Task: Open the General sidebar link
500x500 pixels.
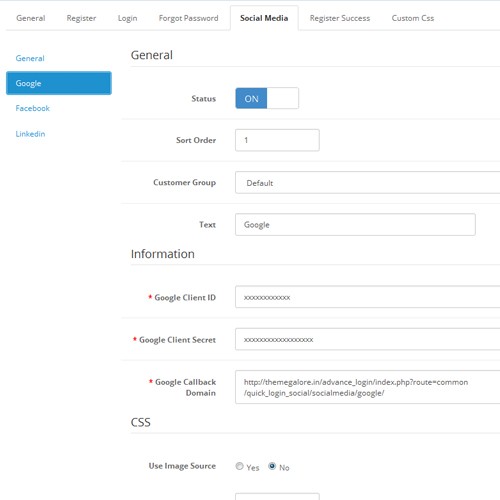Action: pyautogui.click(x=30, y=58)
